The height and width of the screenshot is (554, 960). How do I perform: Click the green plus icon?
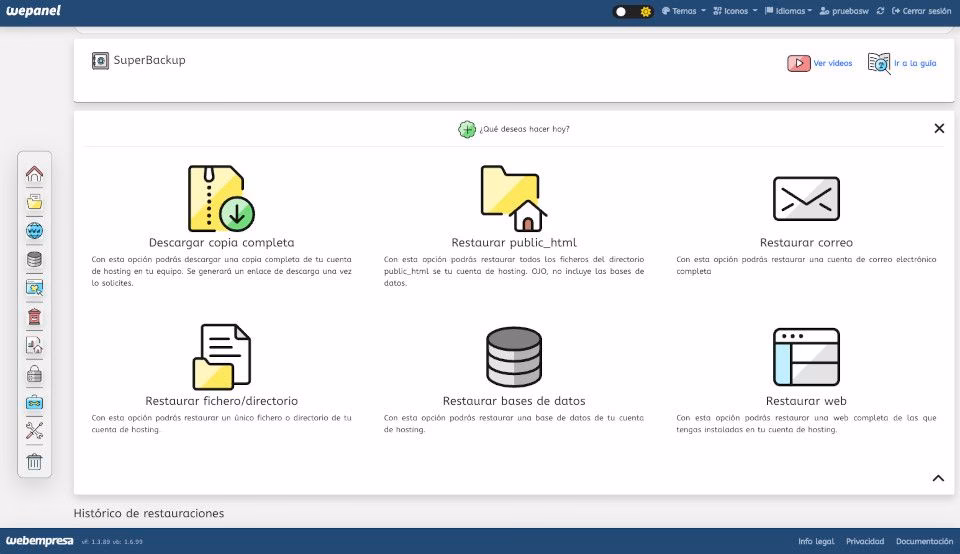tap(467, 129)
